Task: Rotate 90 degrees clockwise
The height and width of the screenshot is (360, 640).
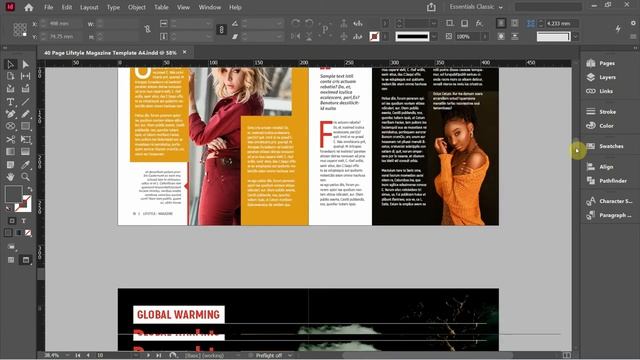Action: (x=296, y=23)
